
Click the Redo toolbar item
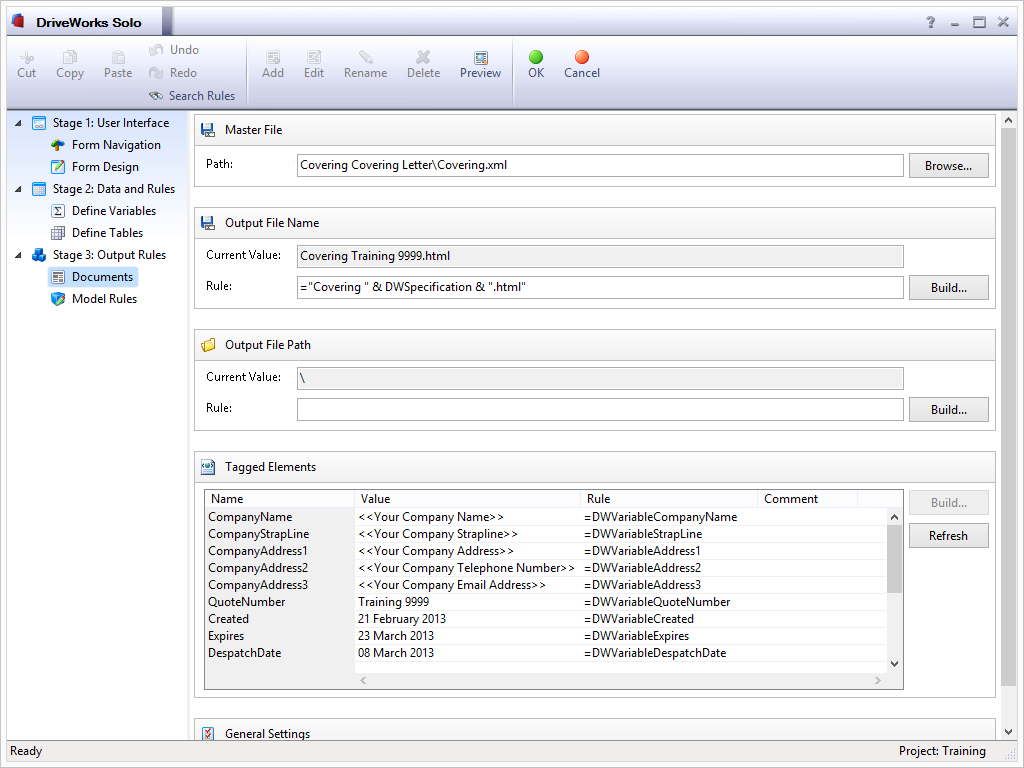[x=173, y=72]
